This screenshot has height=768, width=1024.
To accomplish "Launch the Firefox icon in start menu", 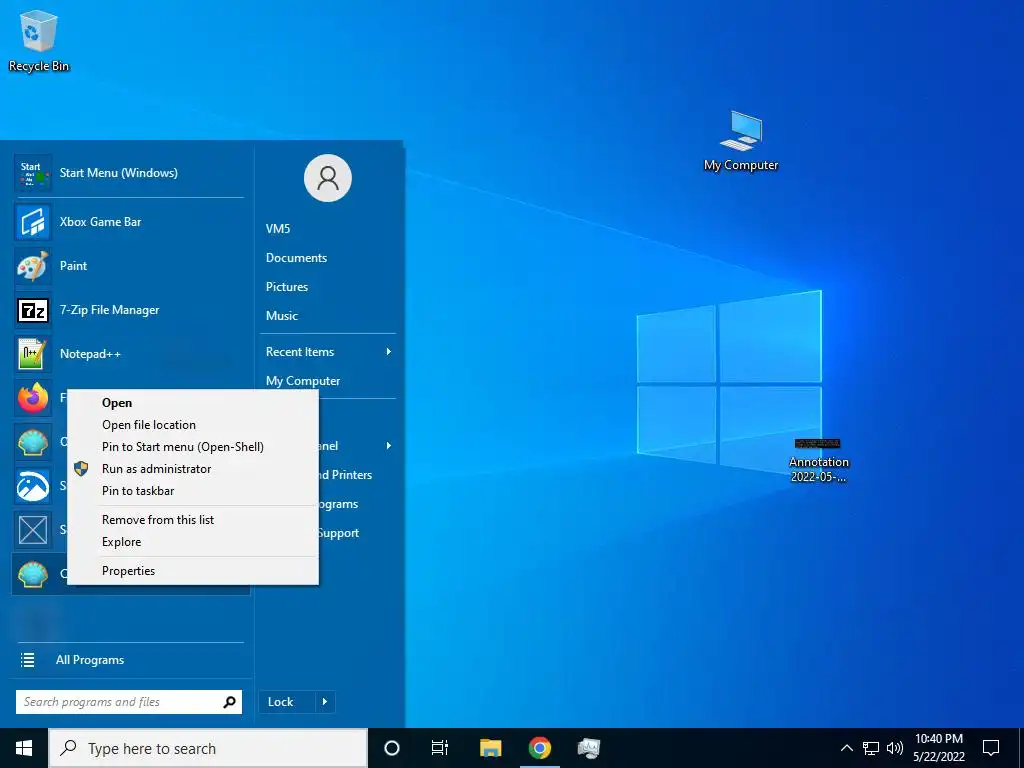I will [32, 398].
